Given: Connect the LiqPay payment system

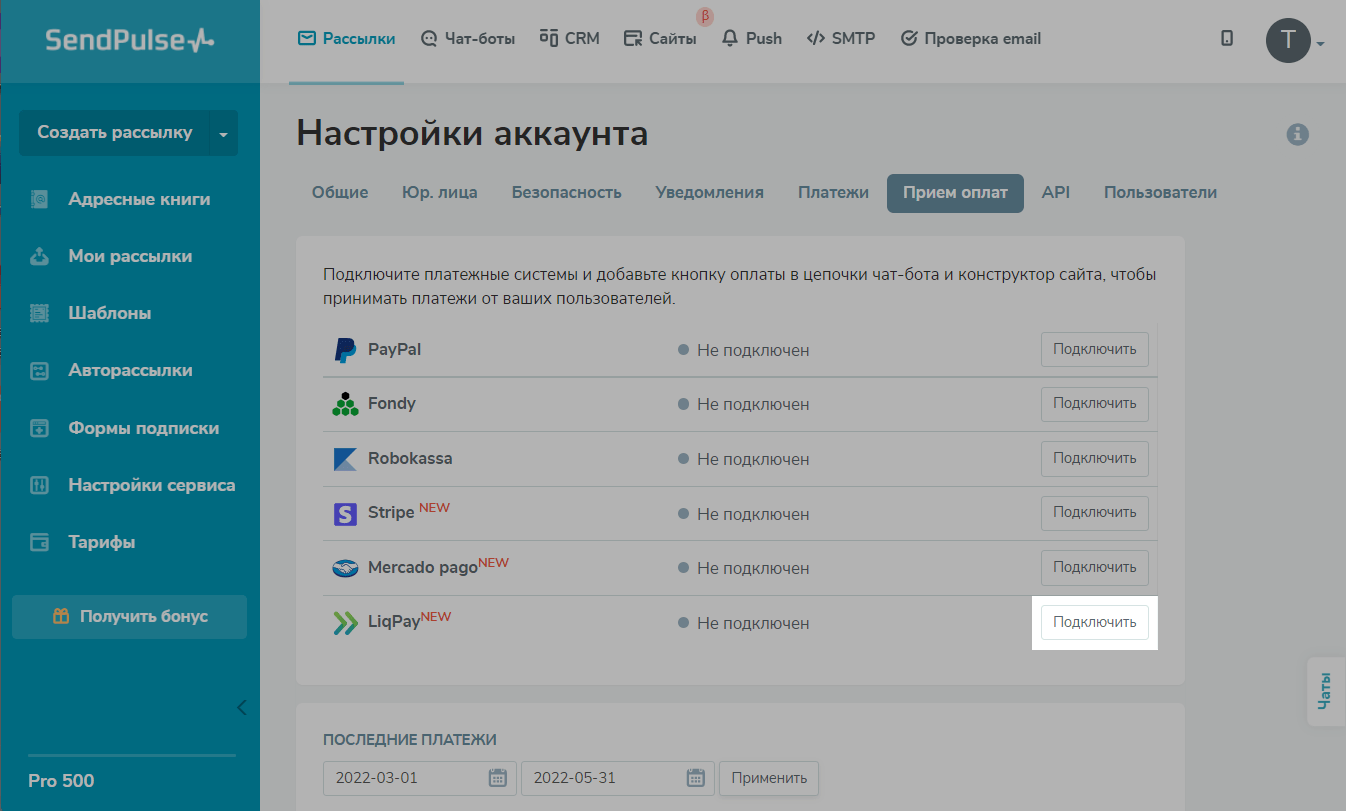Looking at the screenshot, I should (x=1094, y=622).
